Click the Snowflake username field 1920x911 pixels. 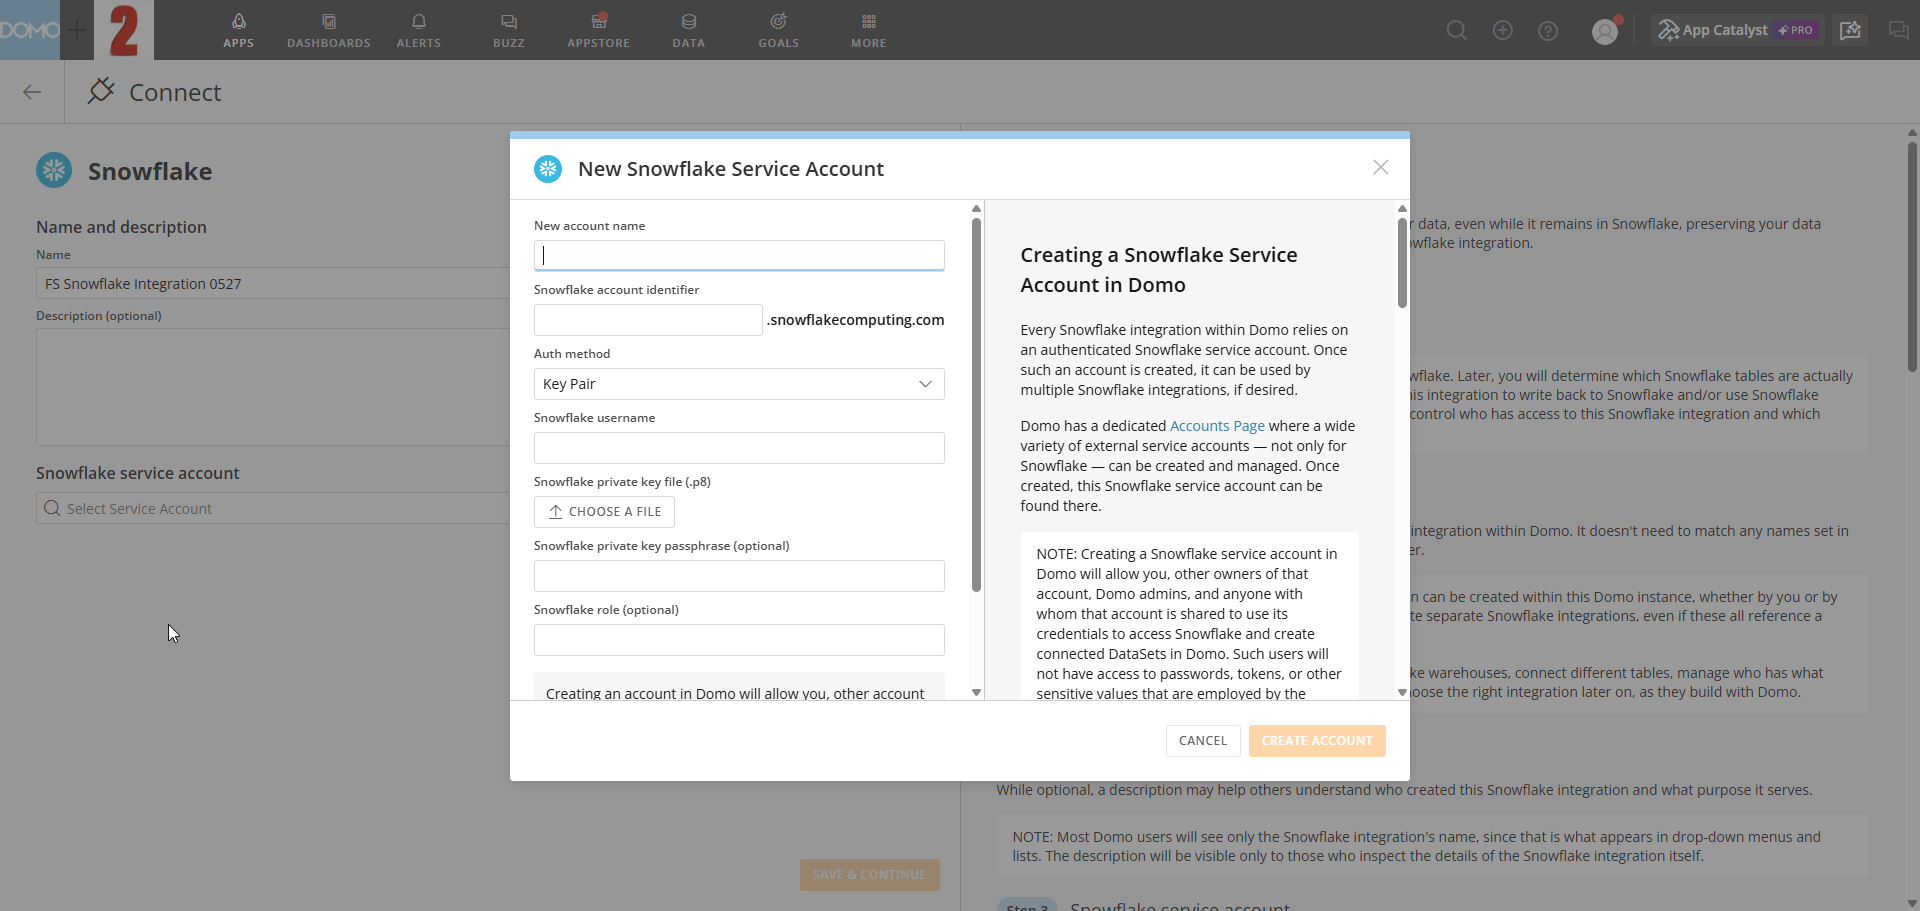coord(739,448)
